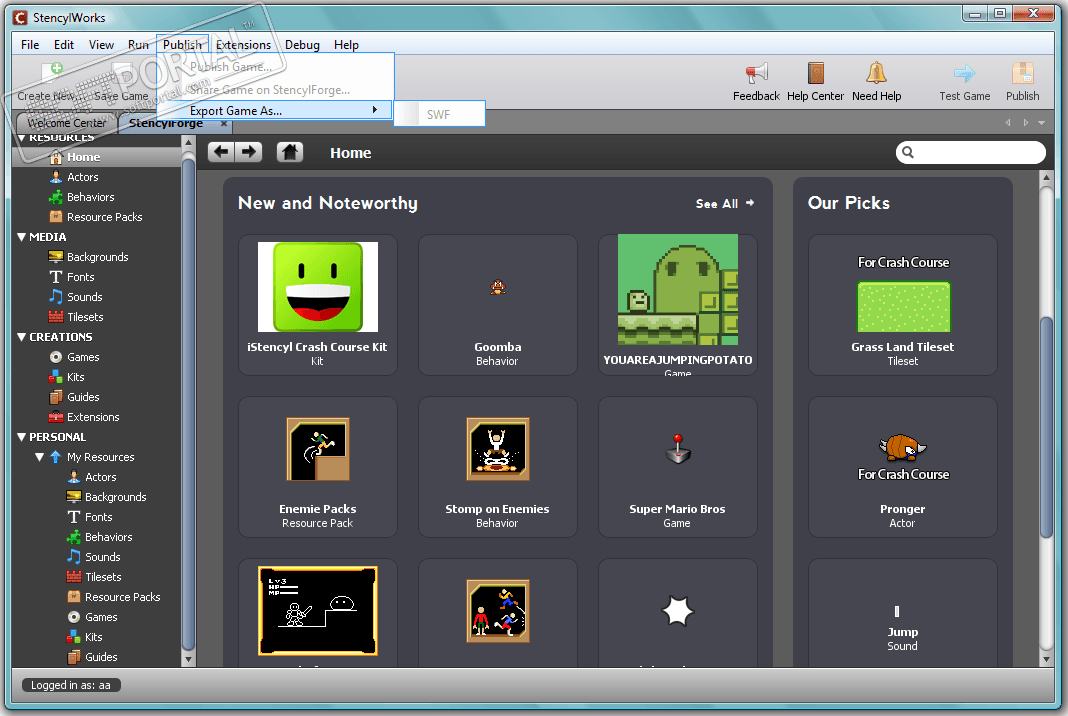Open Fonts under My Resources

pos(98,517)
